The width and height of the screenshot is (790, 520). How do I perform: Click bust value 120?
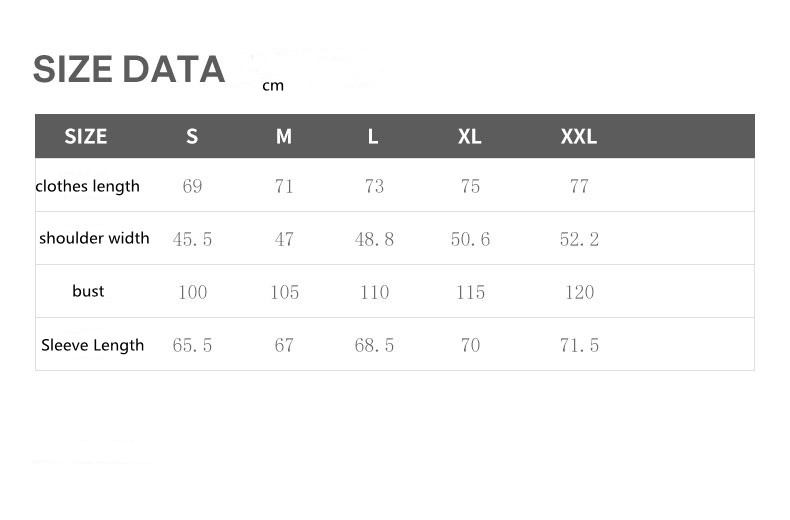click(579, 293)
